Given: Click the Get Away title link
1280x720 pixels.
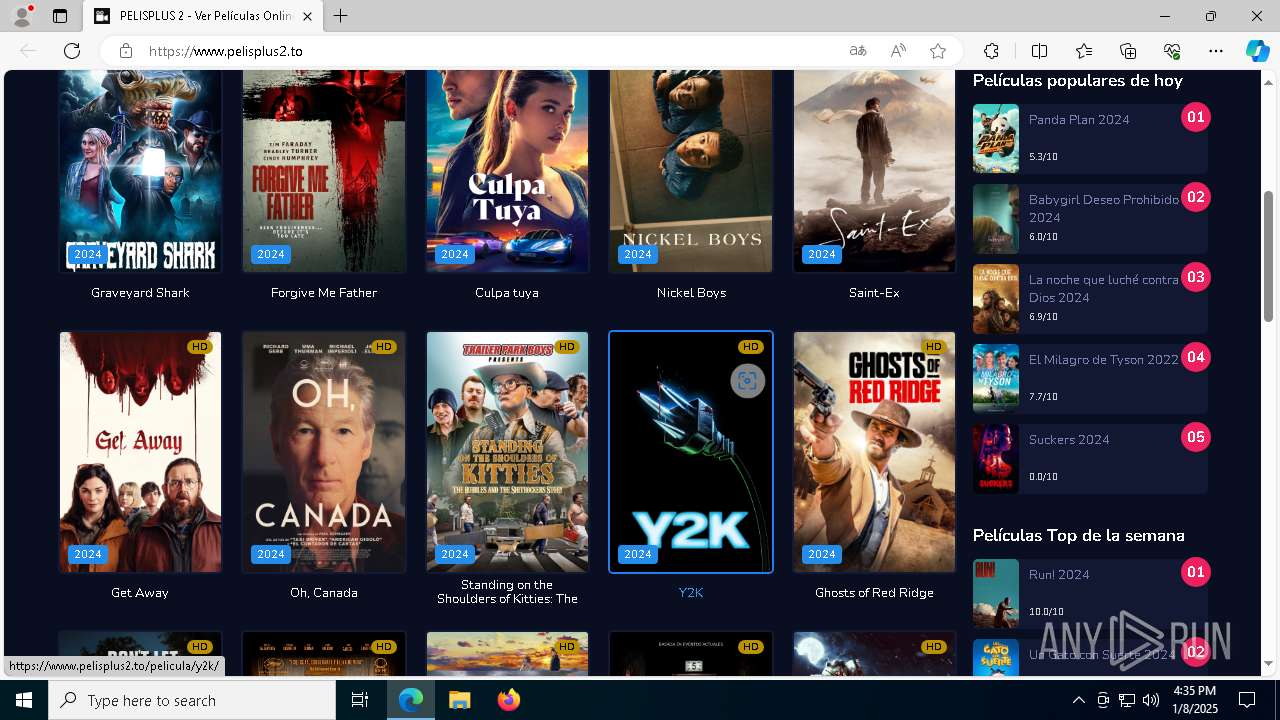Looking at the screenshot, I should tap(140, 592).
